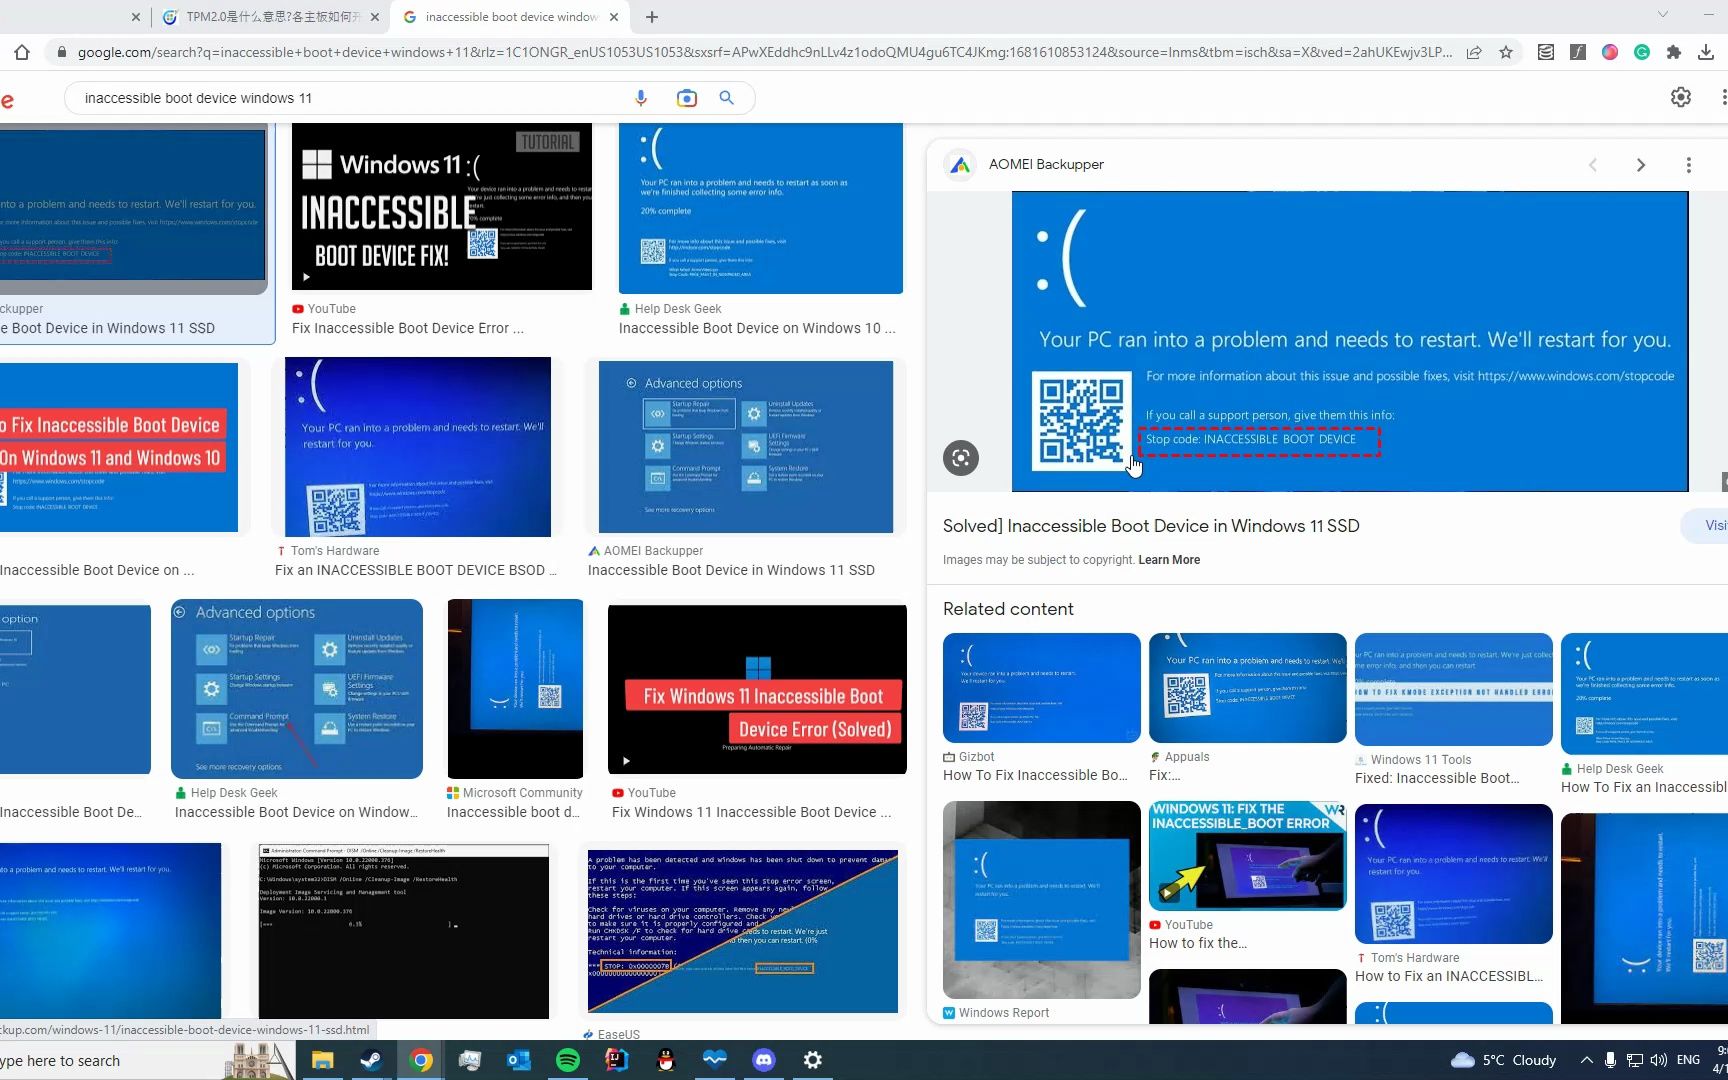Go to next image in preview panel
This screenshot has width=1728, height=1080.
point(1641,165)
